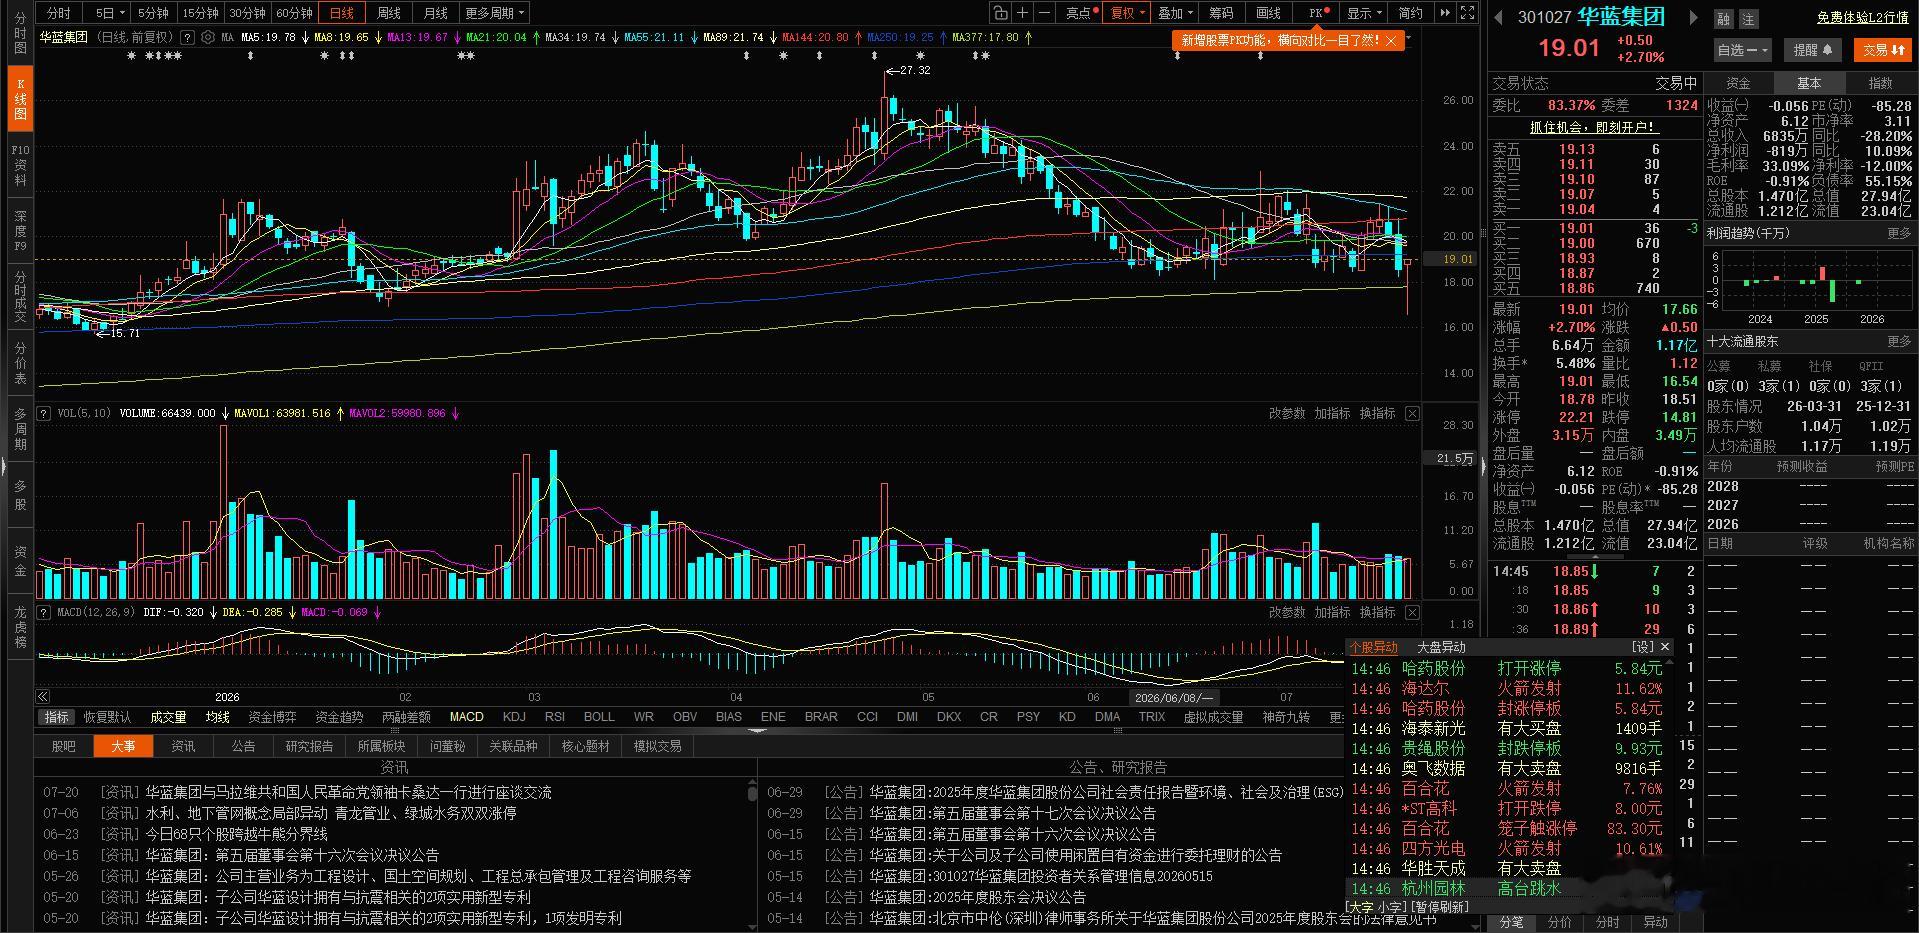Click the chart lock icon
Image resolution: width=1919 pixels, height=933 pixels.
pyautogui.click(x=1001, y=13)
